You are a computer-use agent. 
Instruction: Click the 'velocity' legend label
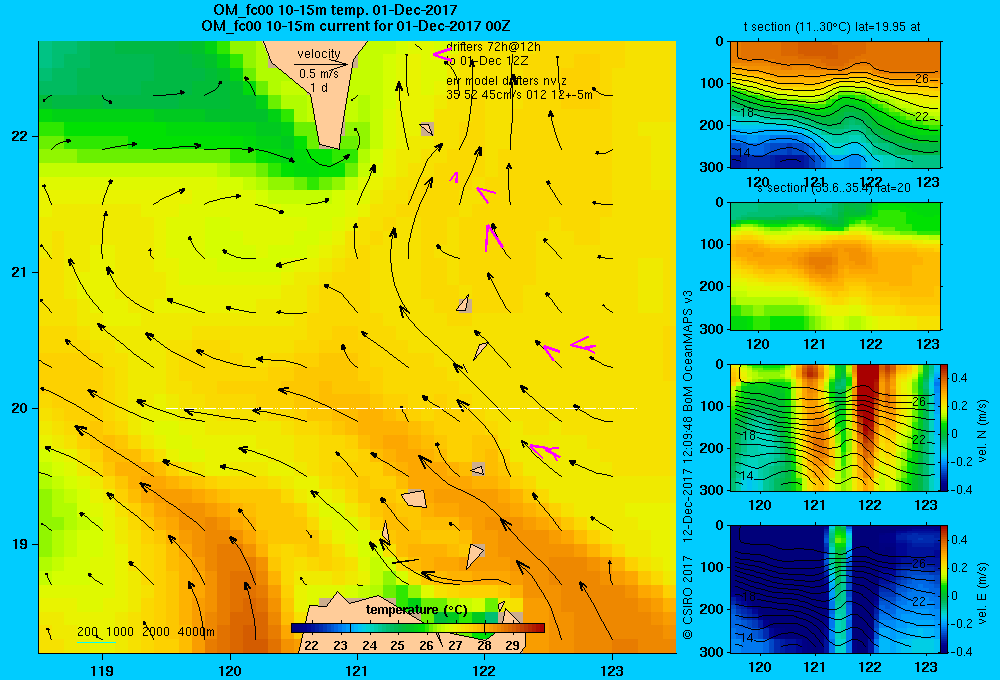pos(319,54)
